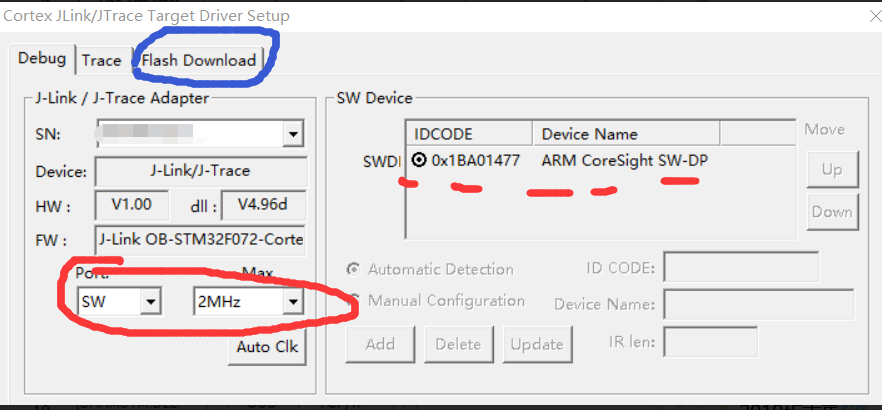Click the Delete device button
This screenshot has height=410, width=882.
tap(459, 344)
